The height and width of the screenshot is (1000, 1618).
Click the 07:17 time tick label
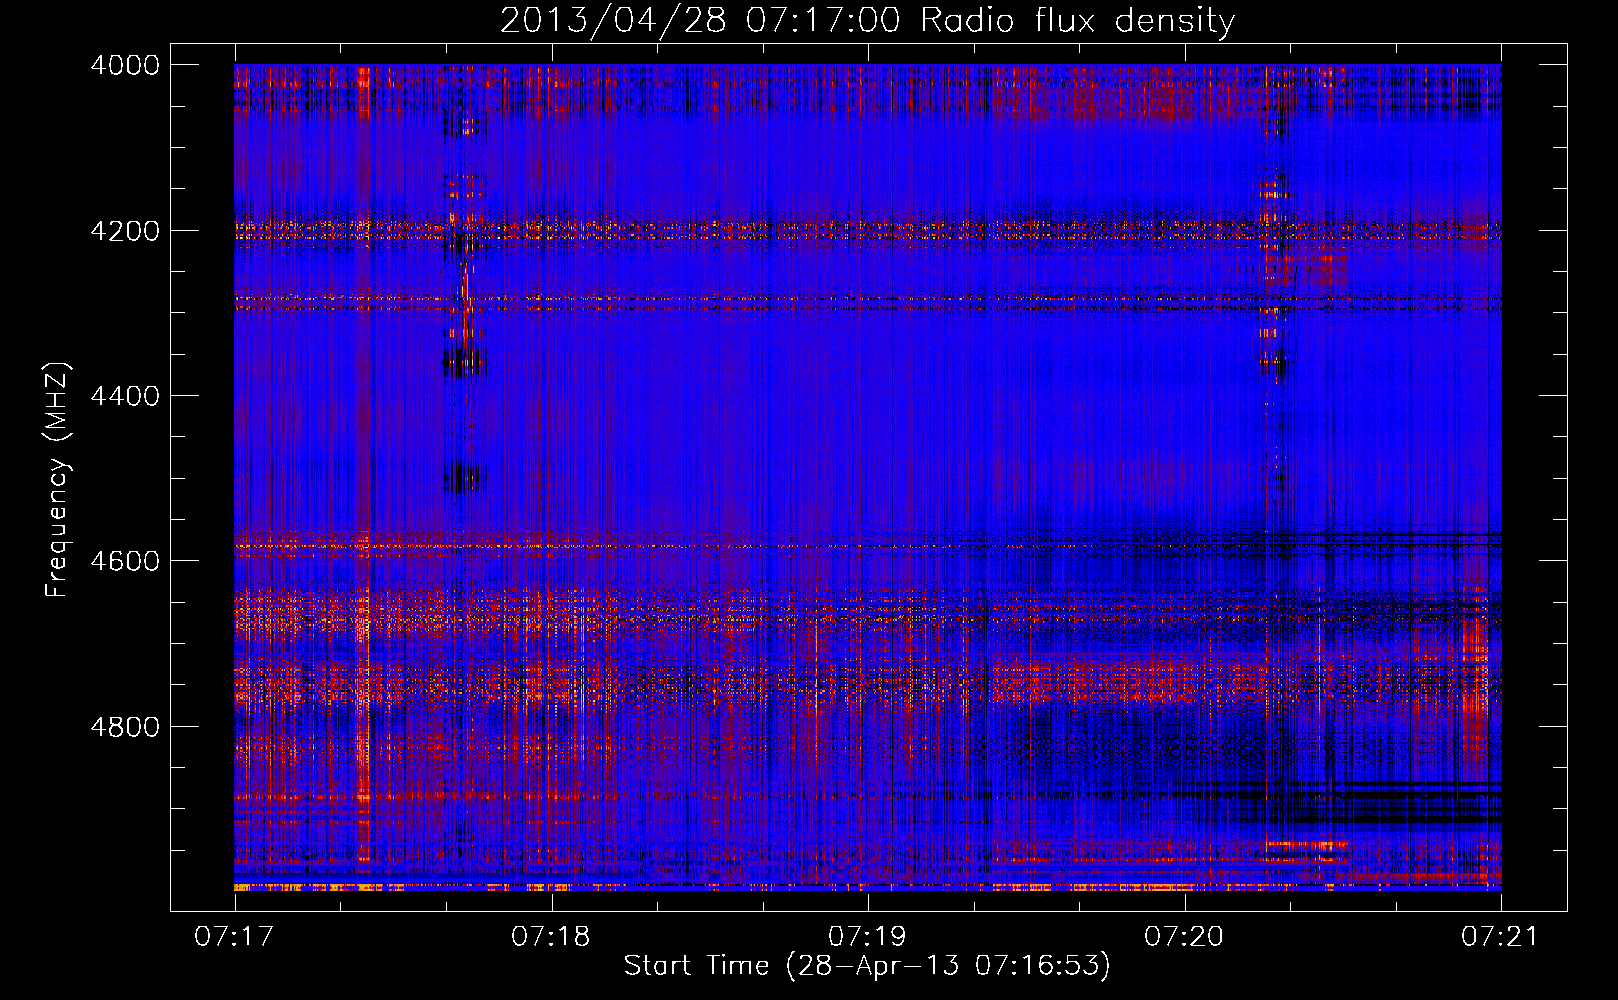[234, 937]
